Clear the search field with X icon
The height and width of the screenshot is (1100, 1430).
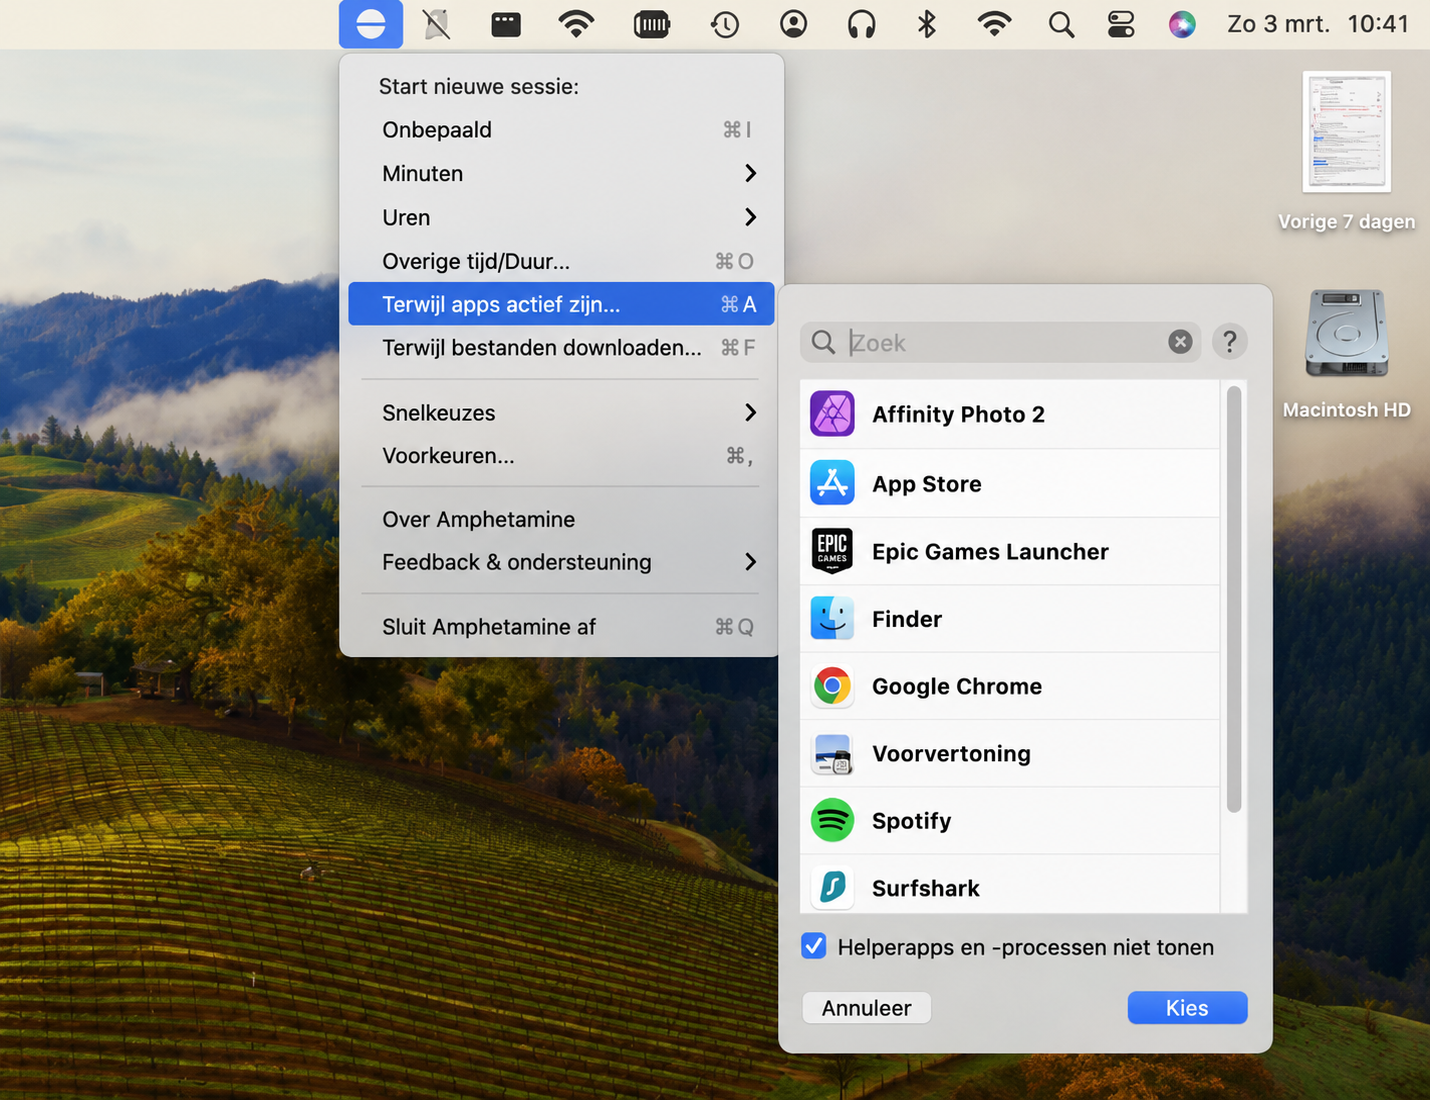(x=1180, y=342)
